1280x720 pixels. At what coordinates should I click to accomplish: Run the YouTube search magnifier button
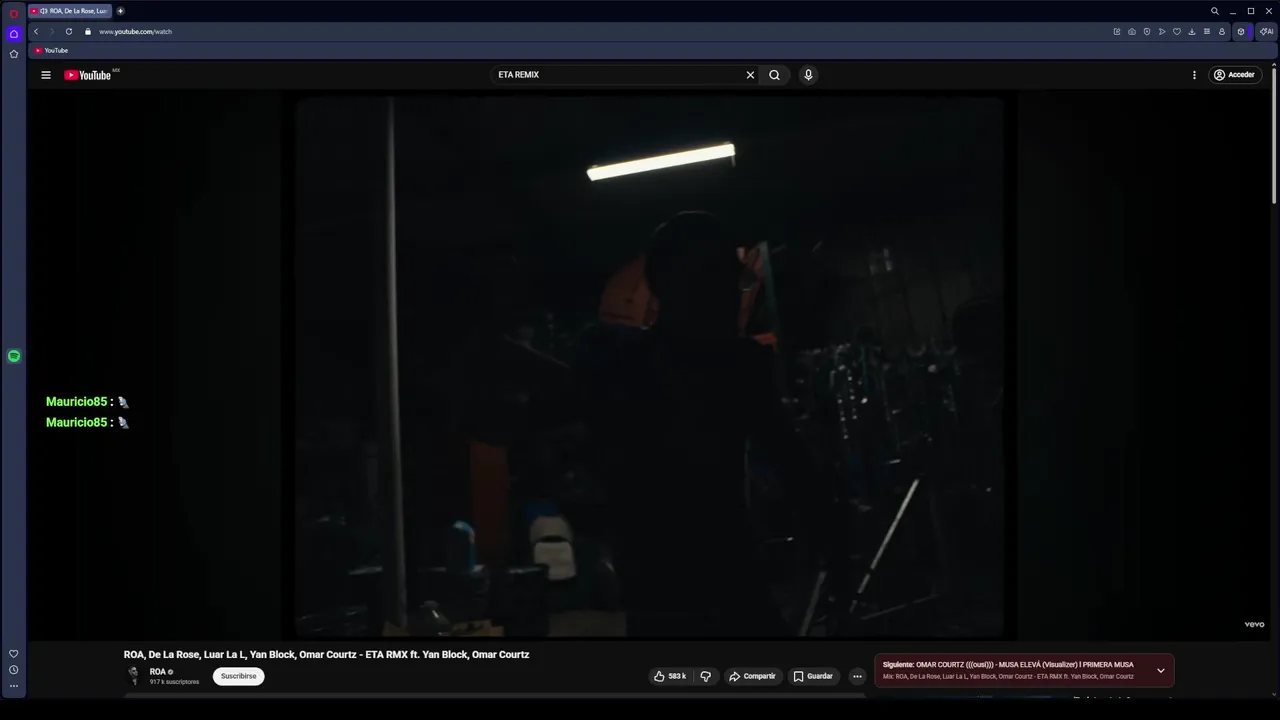(774, 75)
